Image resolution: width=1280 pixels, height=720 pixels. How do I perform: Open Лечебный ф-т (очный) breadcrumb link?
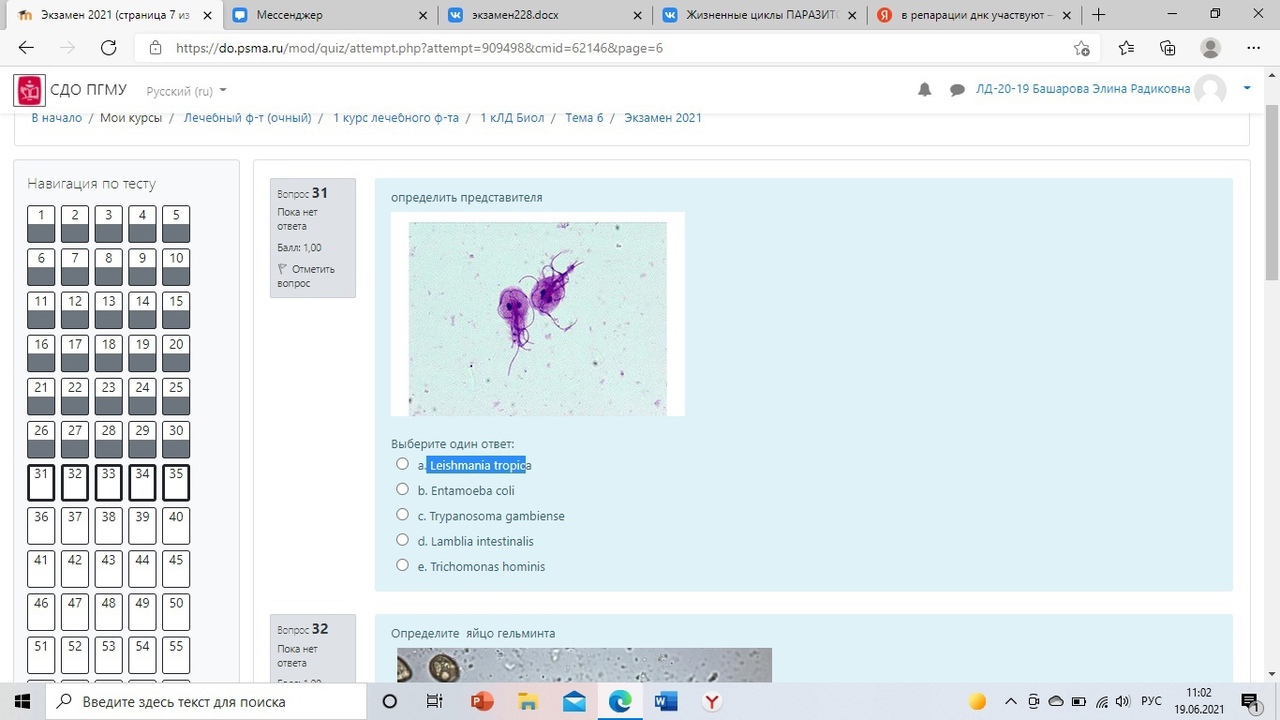pyautogui.click(x=247, y=118)
